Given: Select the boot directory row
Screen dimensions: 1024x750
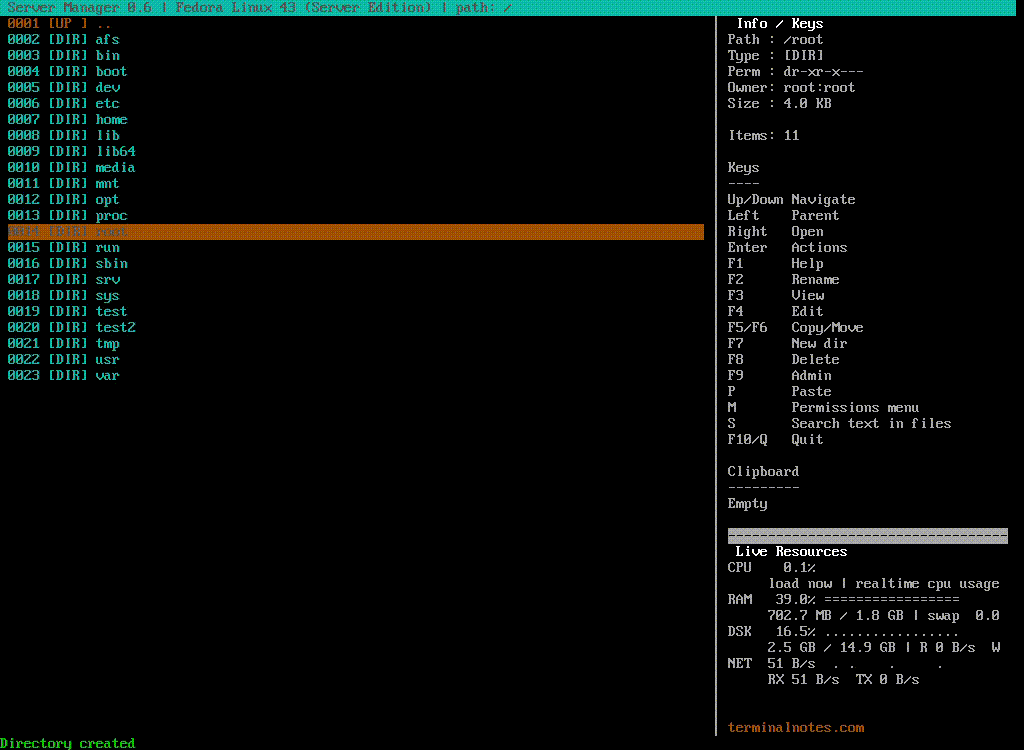Looking at the screenshot, I should (x=111, y=72).
